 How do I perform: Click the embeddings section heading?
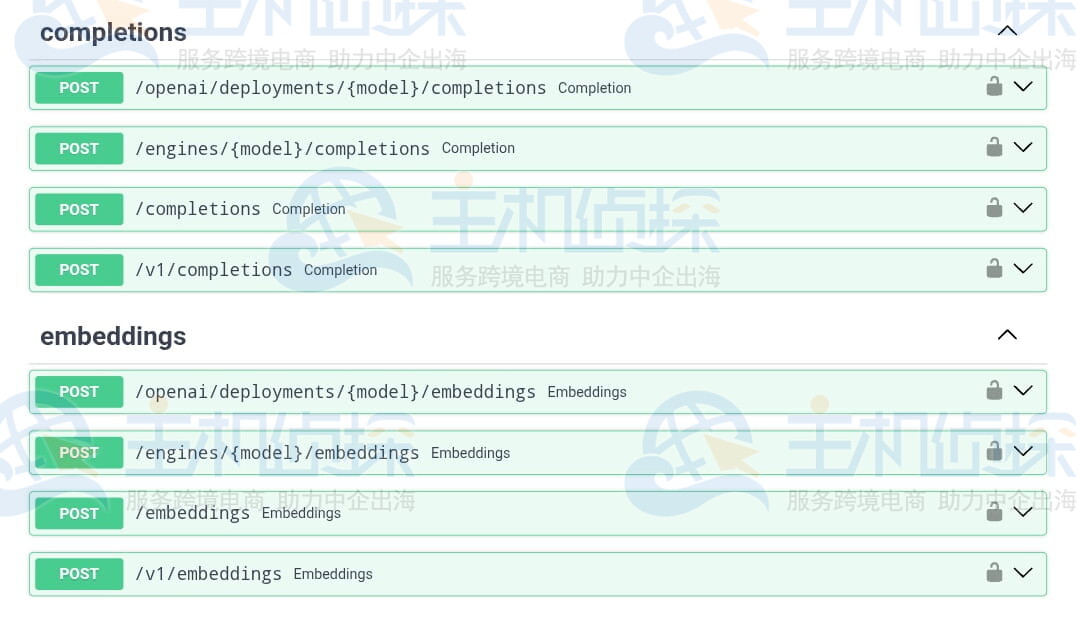tap(113, 337)
